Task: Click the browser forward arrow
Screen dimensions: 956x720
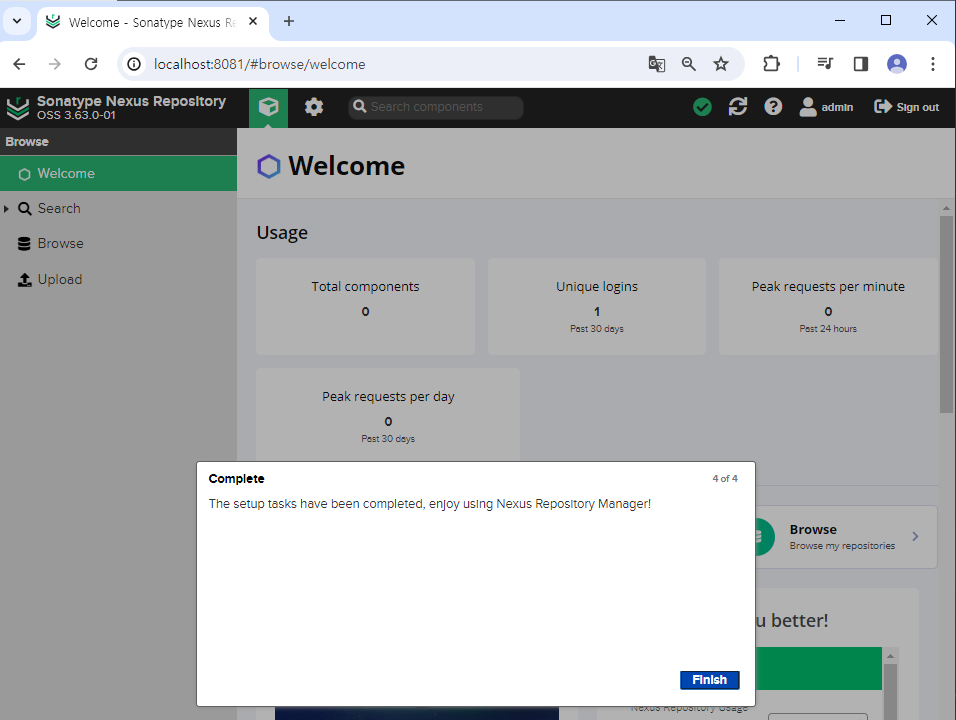Action: point(55,64)
